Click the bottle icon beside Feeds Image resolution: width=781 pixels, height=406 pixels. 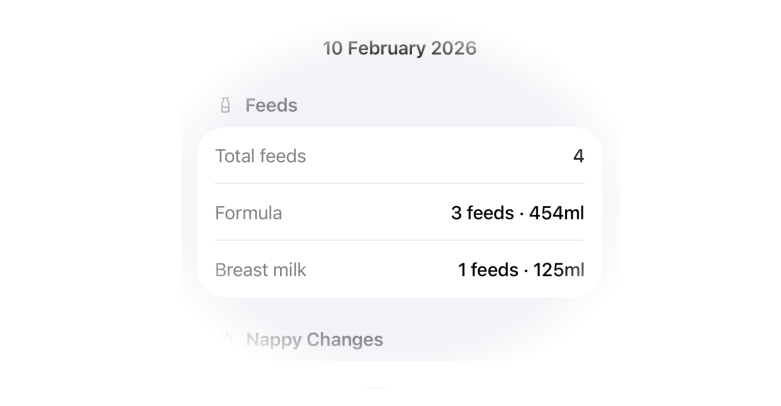pyautogui.click(x=225, y=105)
